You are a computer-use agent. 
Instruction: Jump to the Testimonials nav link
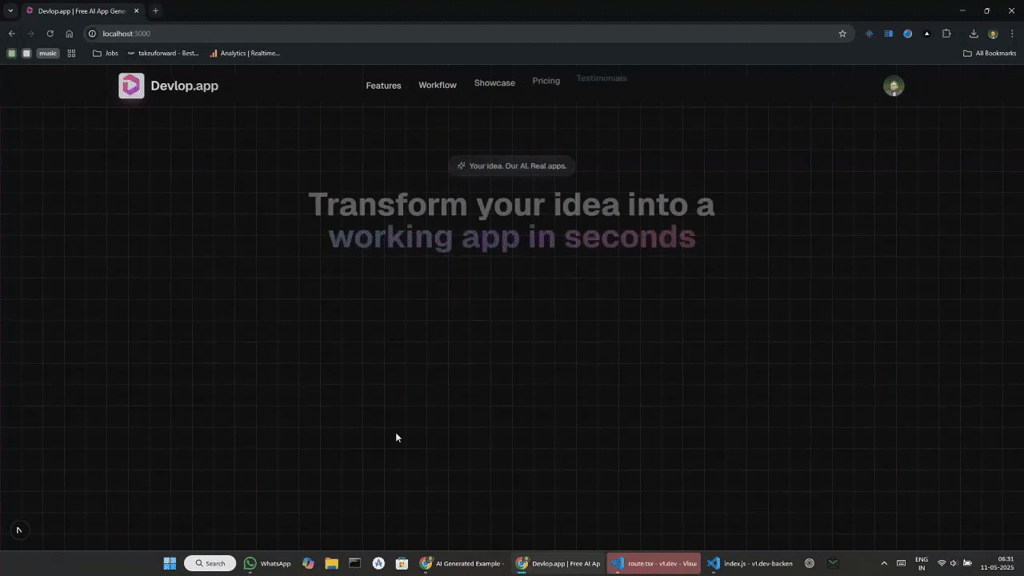pyautogui.click(x=601, y=78)
